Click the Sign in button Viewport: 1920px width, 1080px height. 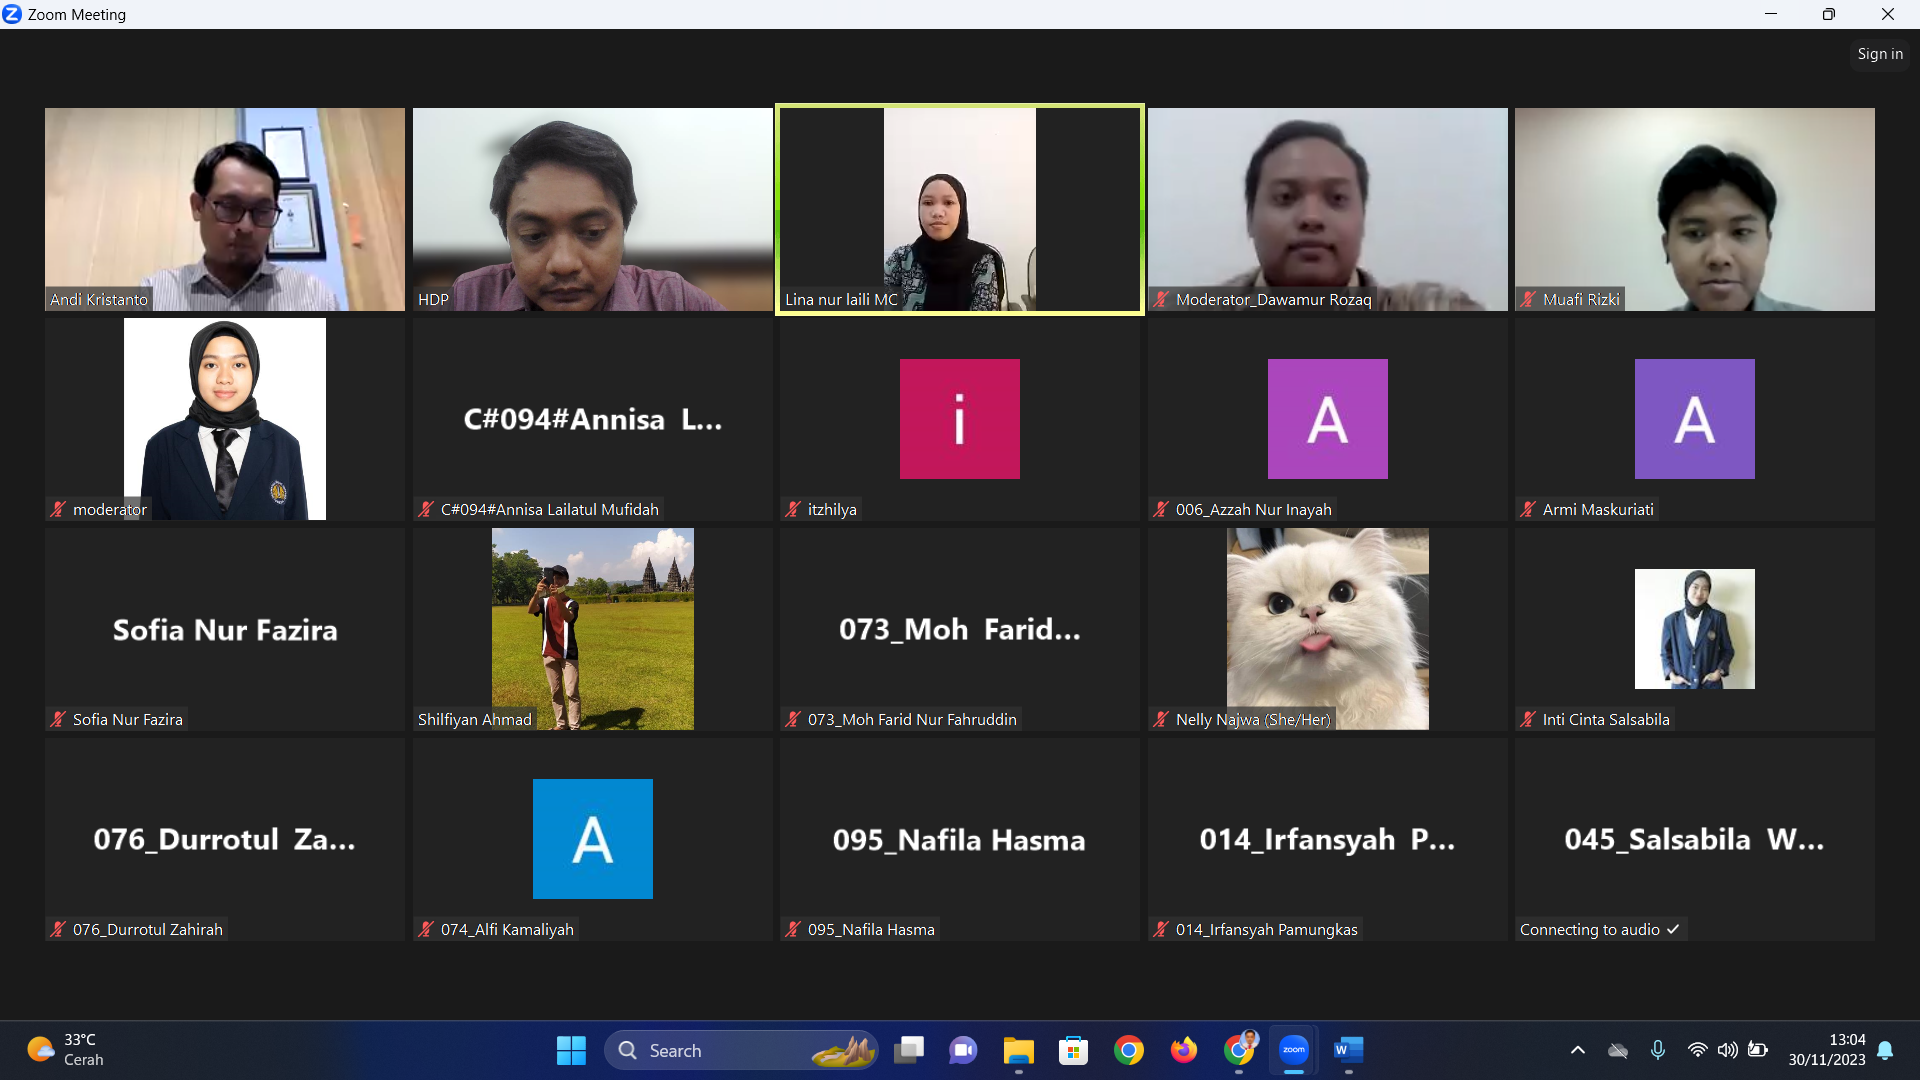1880,54
